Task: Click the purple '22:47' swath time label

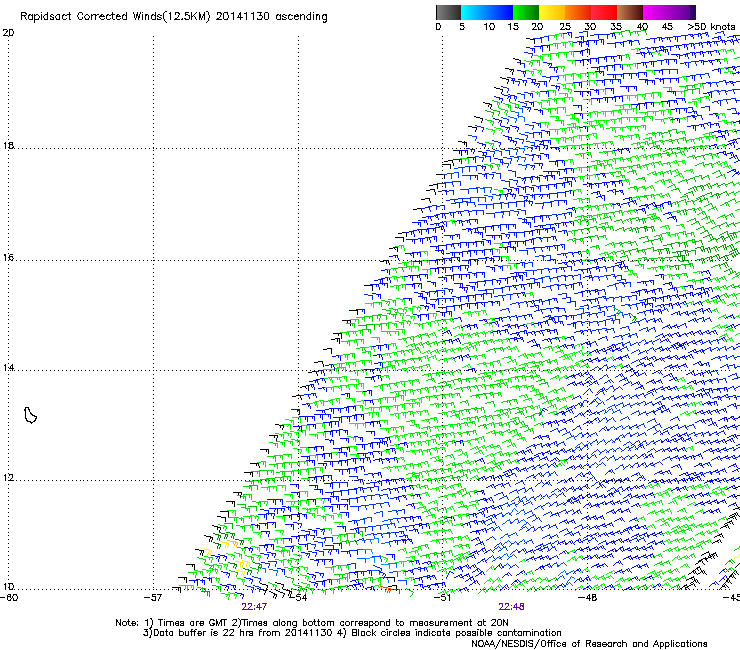Action: click(254, 607)
